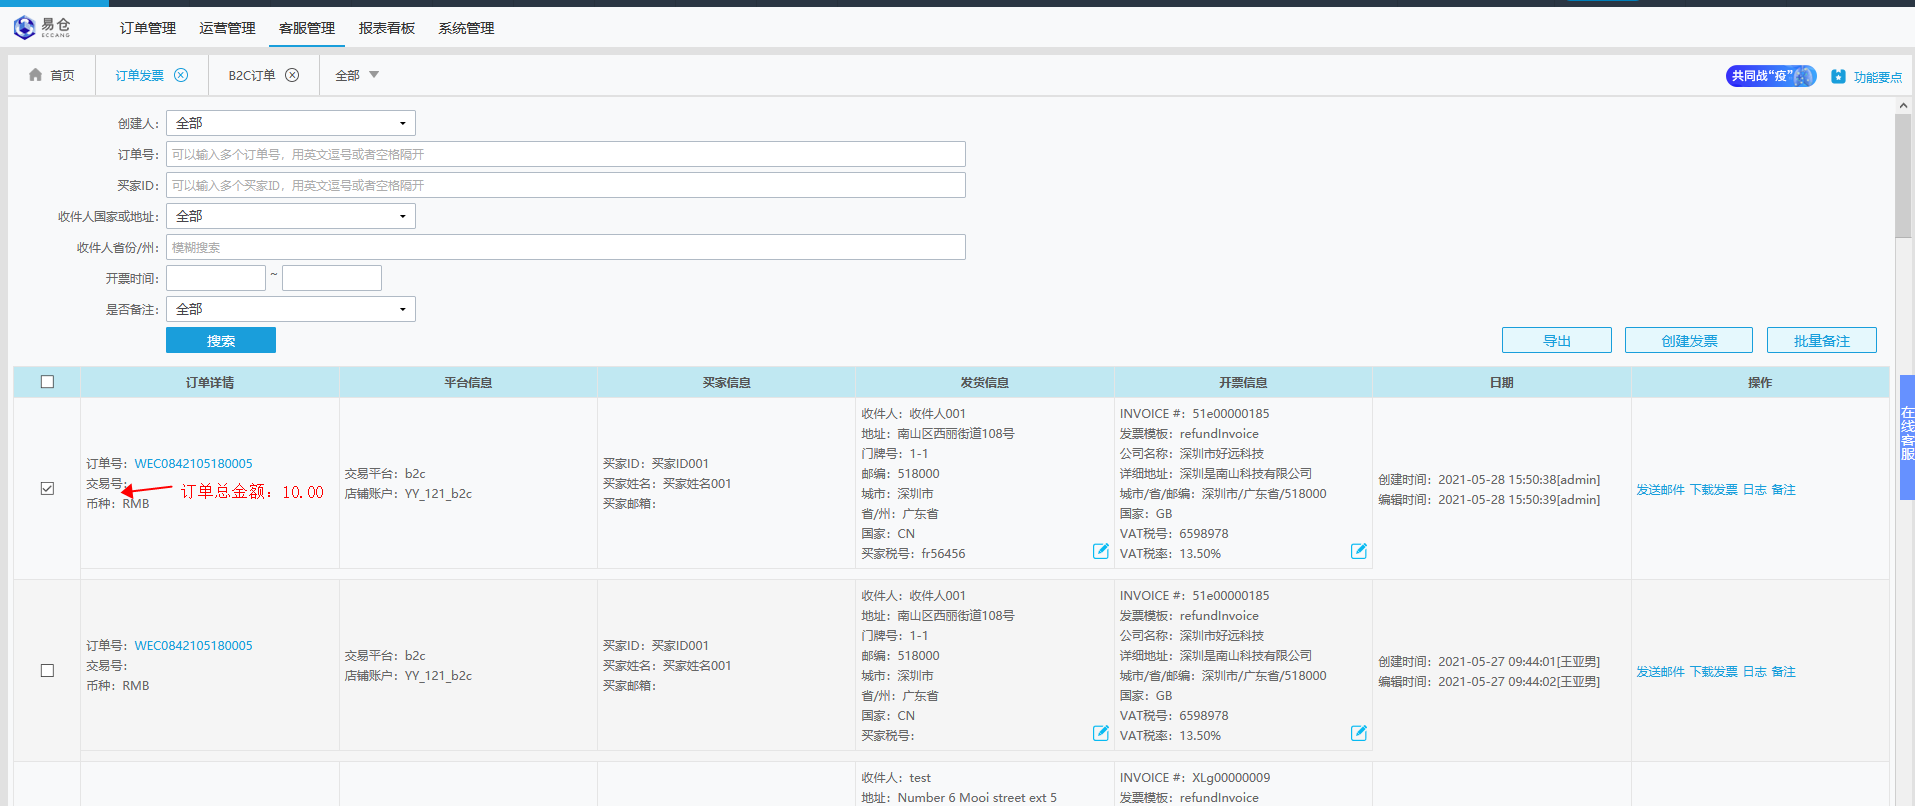Open order WEC0842105180005 created 2021-05-27
The image size is (1915, 806).
[194, 646]
